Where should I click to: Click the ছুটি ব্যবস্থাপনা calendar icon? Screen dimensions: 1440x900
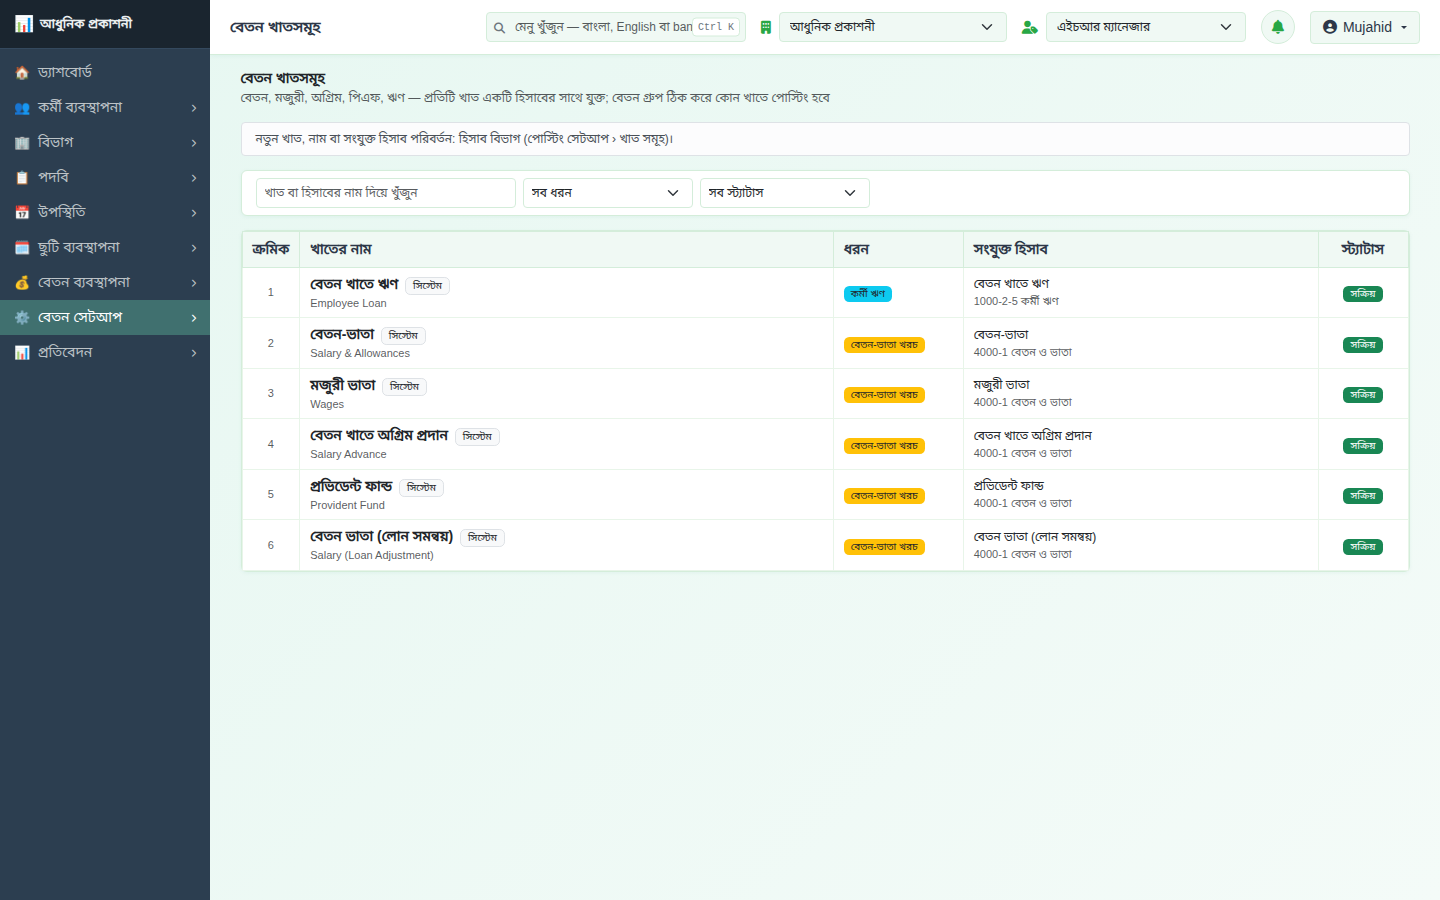tap(22, 248)
